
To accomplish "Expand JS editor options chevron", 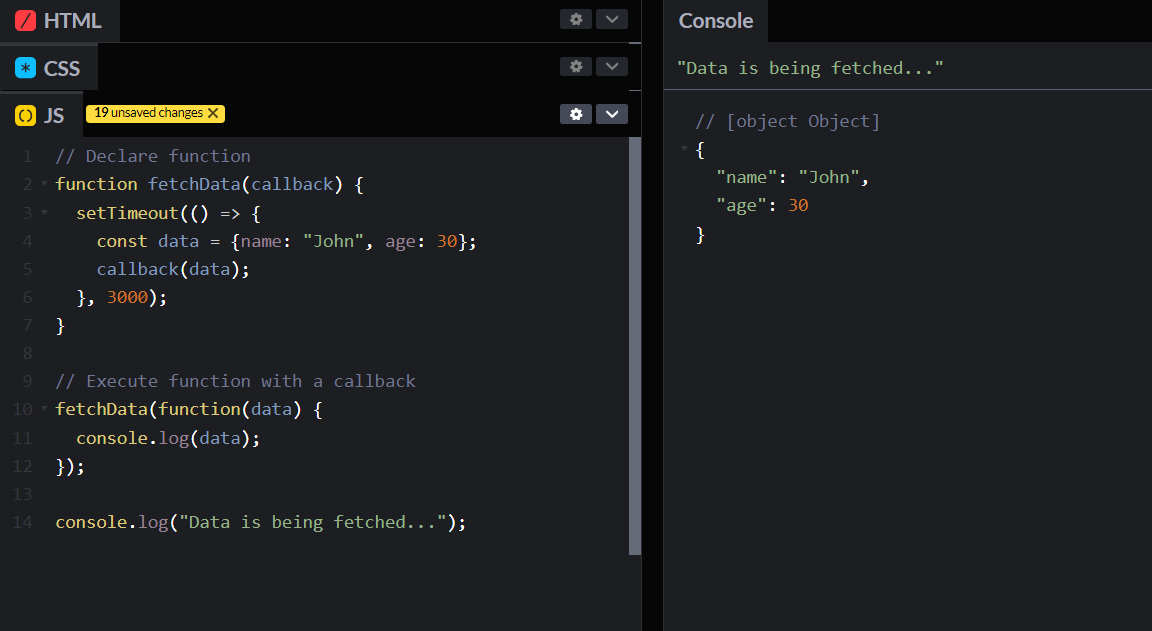I will (x=611, y=114).
